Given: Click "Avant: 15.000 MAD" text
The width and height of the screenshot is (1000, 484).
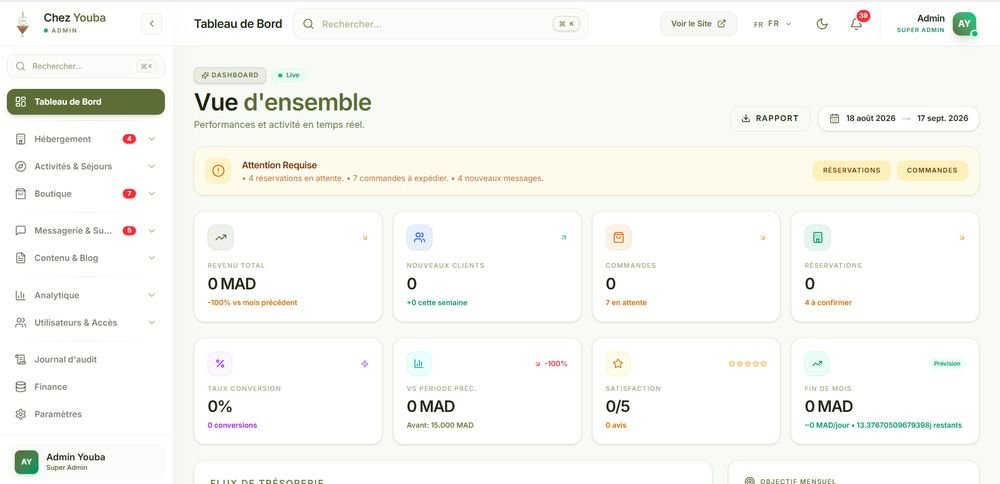Looking at the screenshot, I should 440,425.
